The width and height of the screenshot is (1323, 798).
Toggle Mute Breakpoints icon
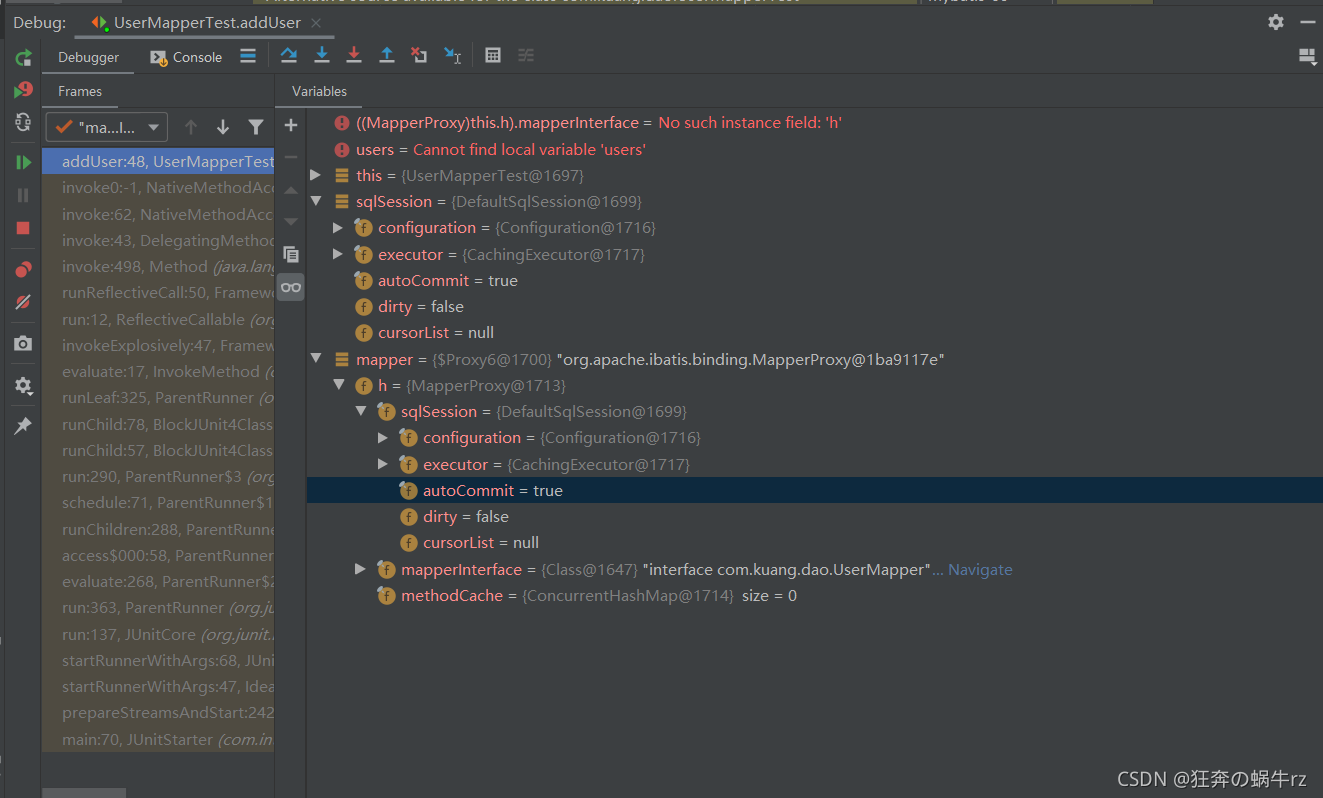tap(23, 302)
